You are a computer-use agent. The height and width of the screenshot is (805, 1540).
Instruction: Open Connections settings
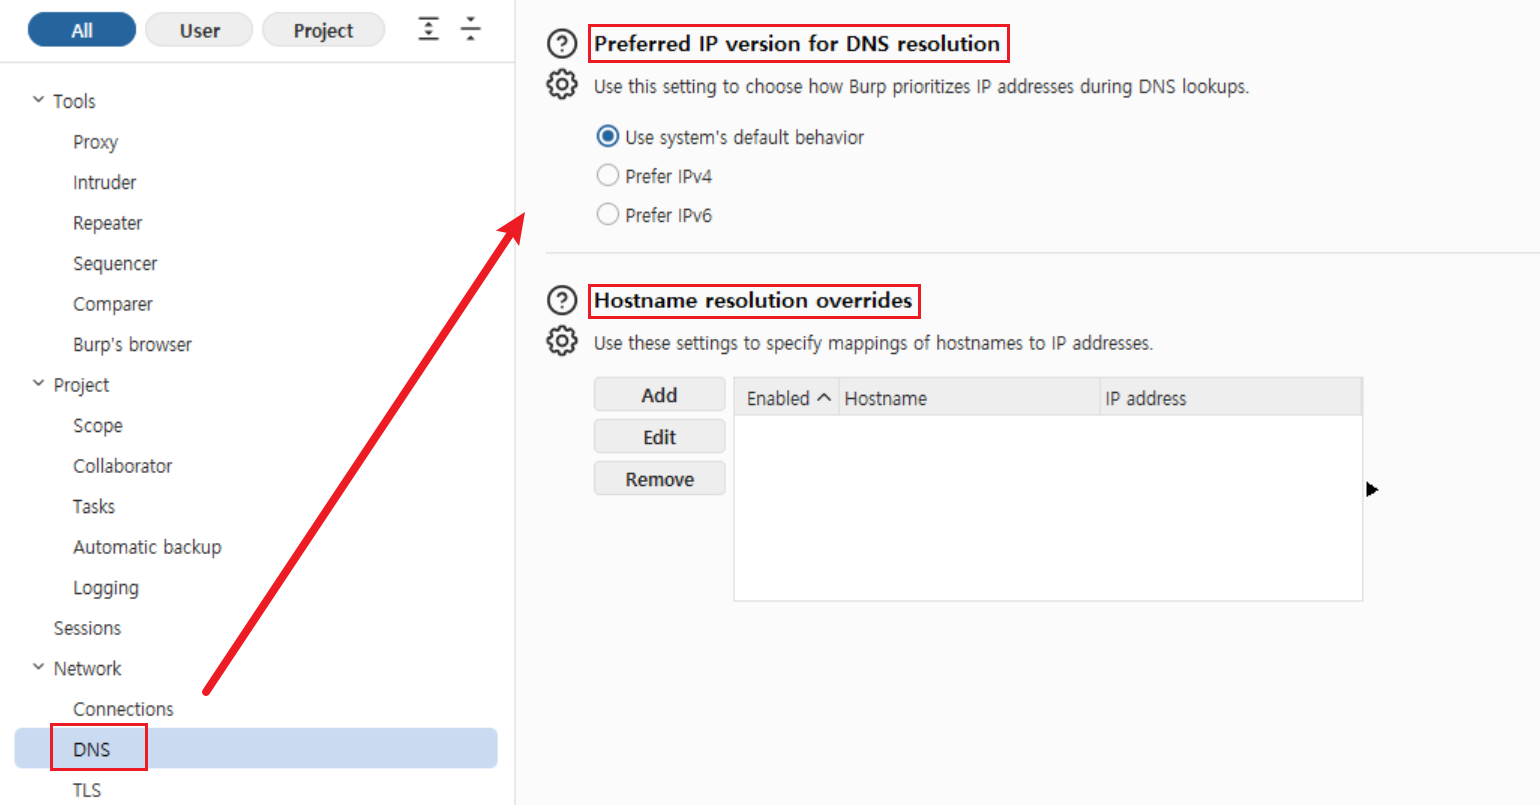(123, 709)
